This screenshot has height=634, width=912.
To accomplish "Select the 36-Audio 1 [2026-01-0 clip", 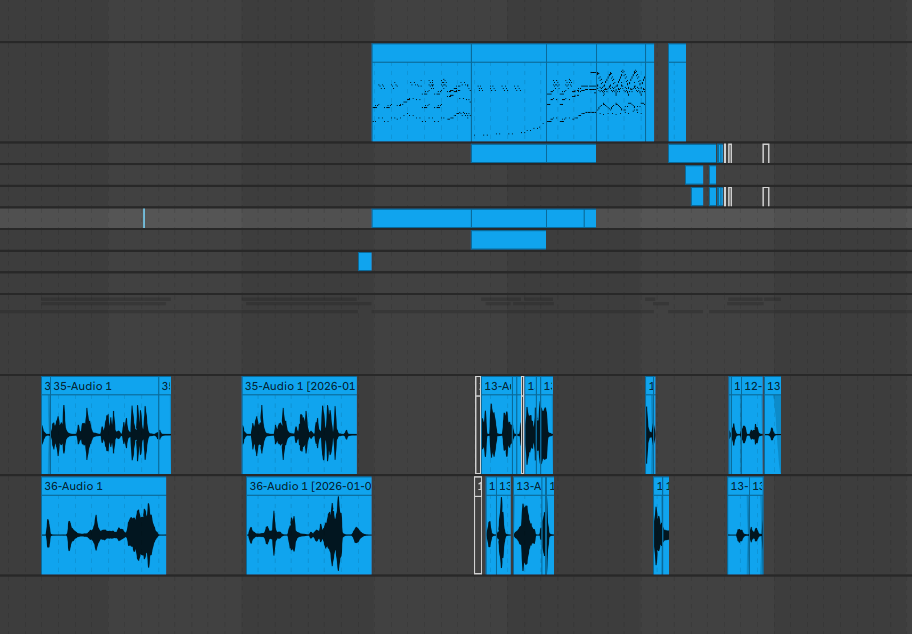I will tap(309, 526).
